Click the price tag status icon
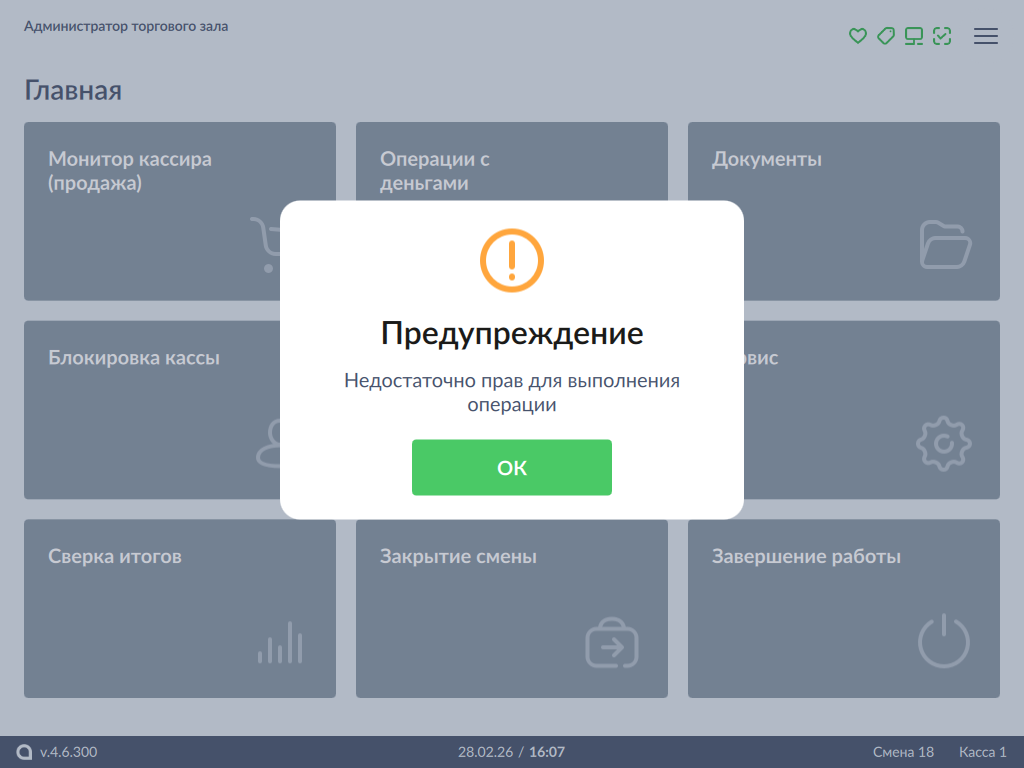Viewport: 1024px width, 768px height. 885,36
